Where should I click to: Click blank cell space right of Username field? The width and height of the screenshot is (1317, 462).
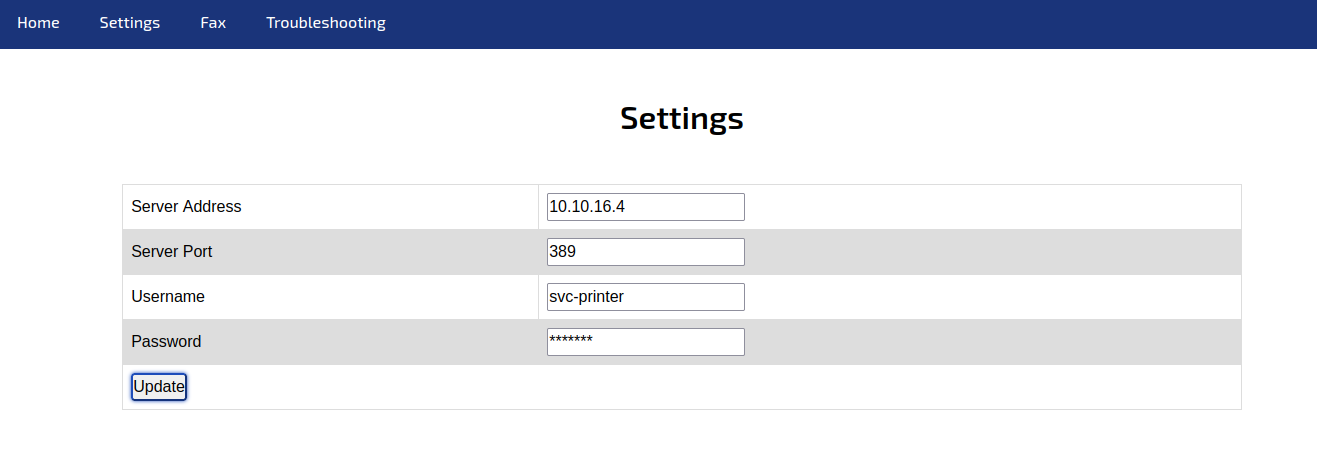coord(990,297)
